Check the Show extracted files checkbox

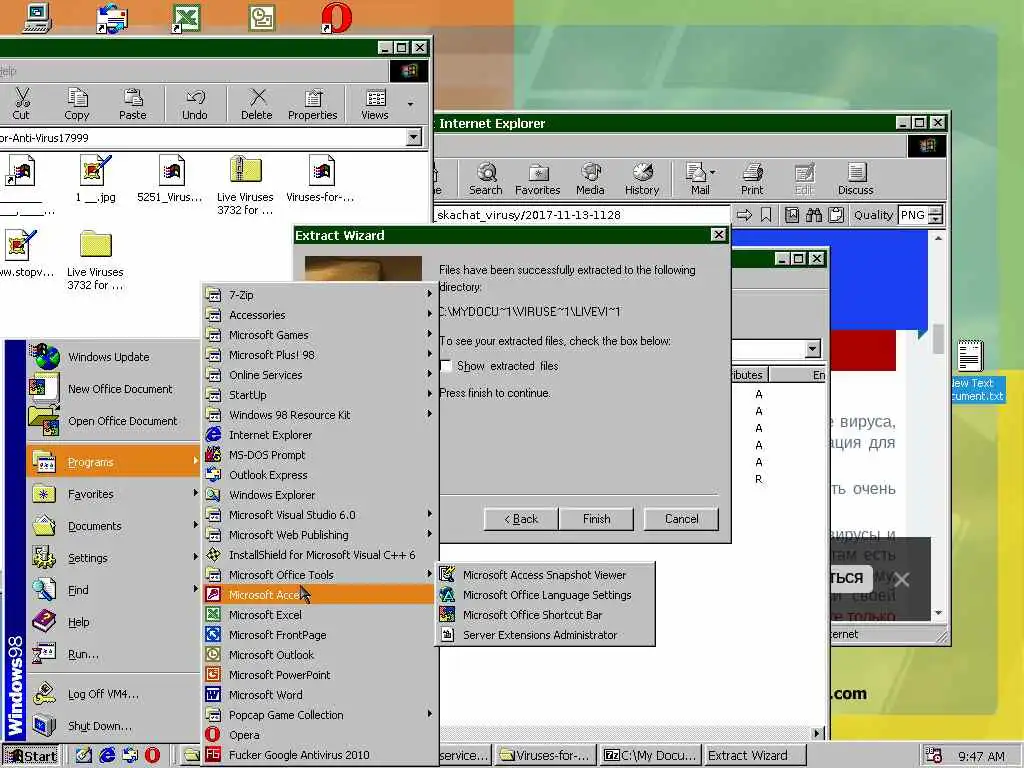coord(445,366)
